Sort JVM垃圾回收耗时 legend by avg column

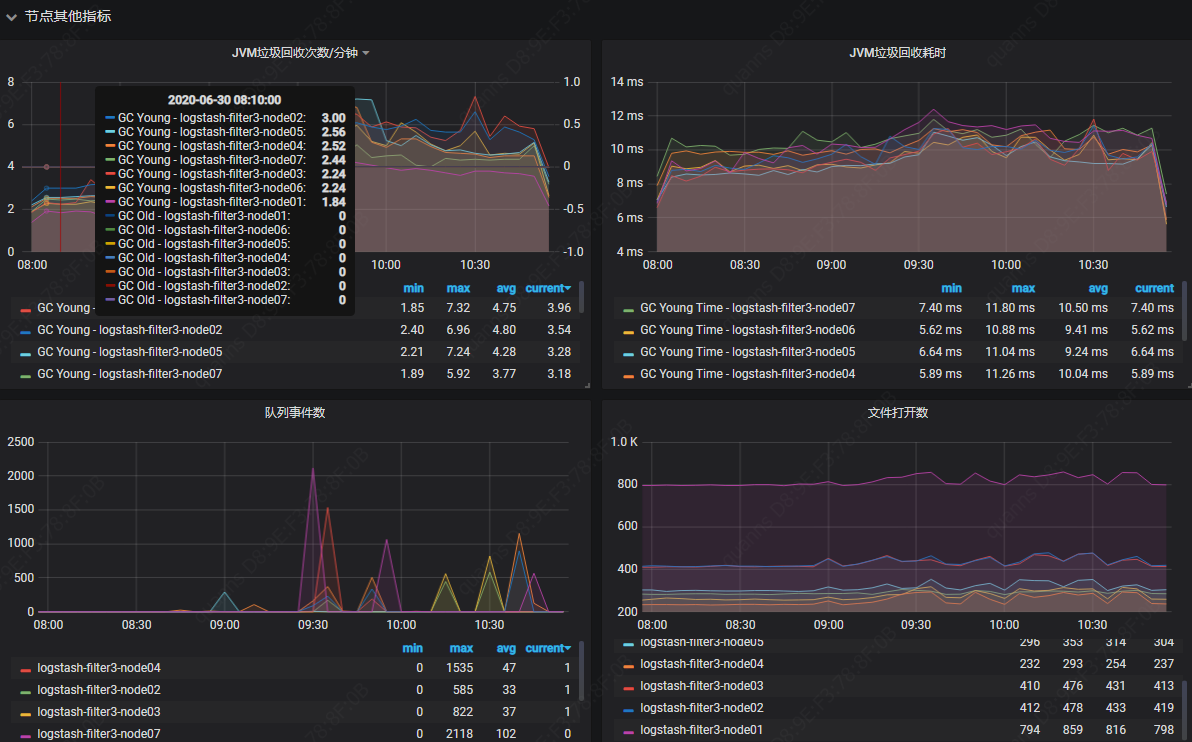click(1098, 288)
